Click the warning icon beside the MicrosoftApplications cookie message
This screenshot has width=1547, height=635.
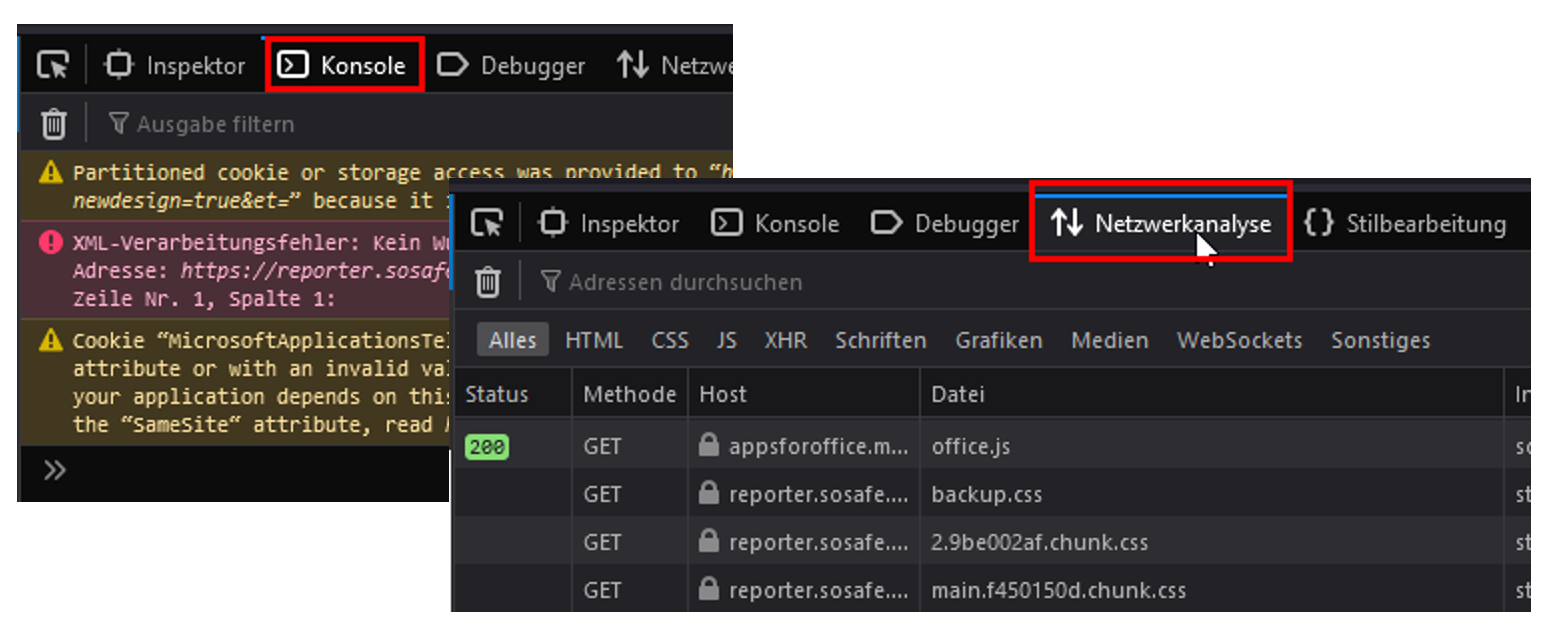(x=50, y=341)
